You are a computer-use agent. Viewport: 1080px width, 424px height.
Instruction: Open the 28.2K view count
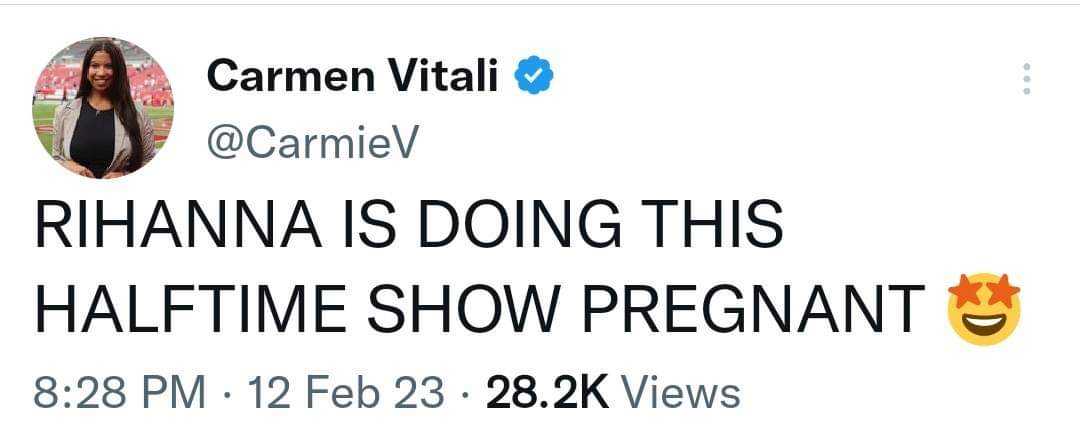tap(546, 391)
